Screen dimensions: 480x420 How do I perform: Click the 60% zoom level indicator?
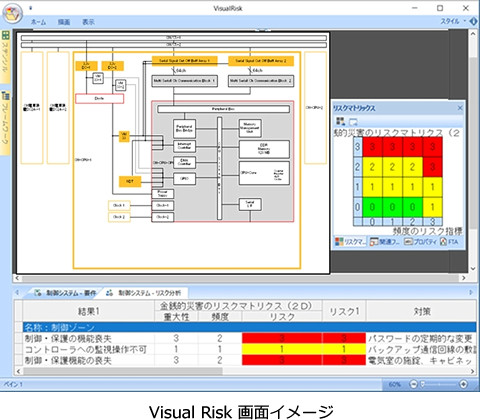[x=394, y=384]
